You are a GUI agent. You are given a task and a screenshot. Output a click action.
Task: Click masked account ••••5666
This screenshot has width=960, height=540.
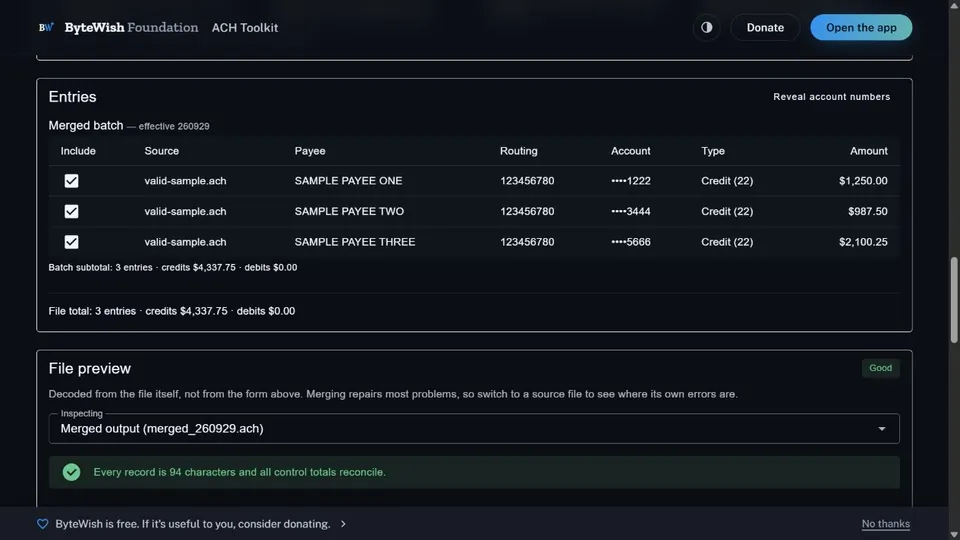pos(631,242)
